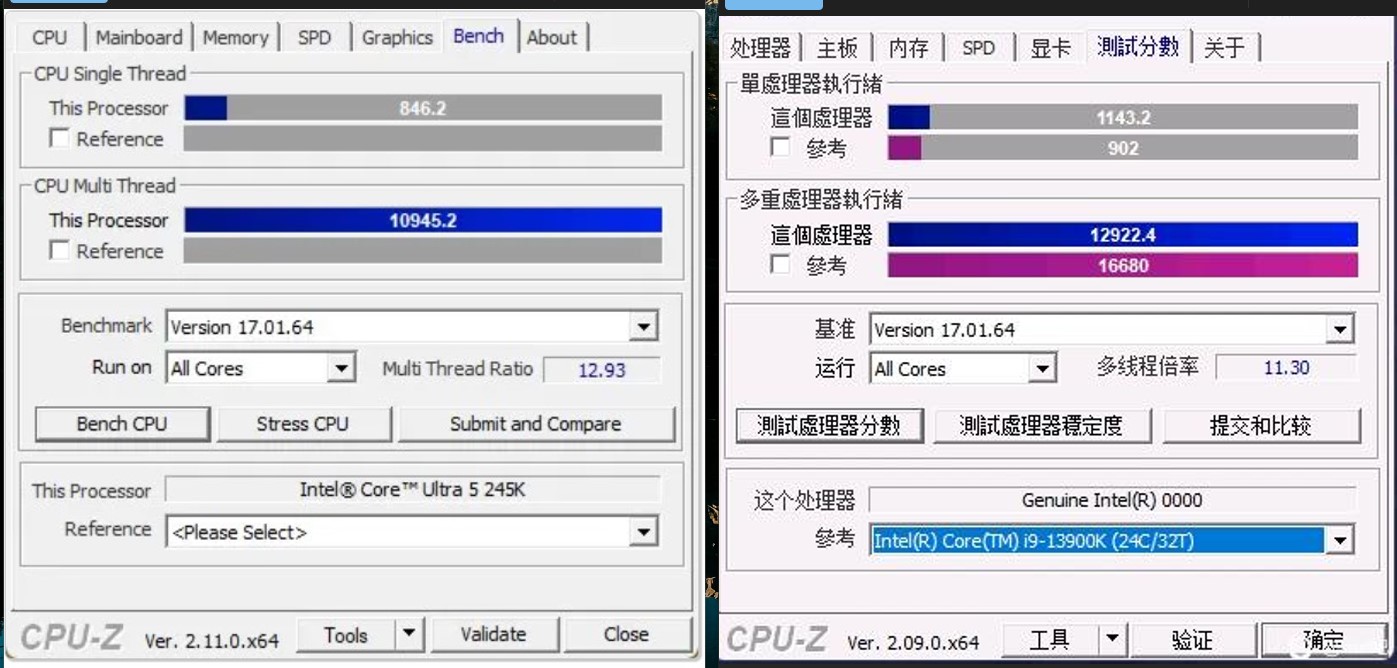Click the 單處理器執行緒 group label
Image resolution: width=1397 pixels, height=668 pixels.
point(810,84)
